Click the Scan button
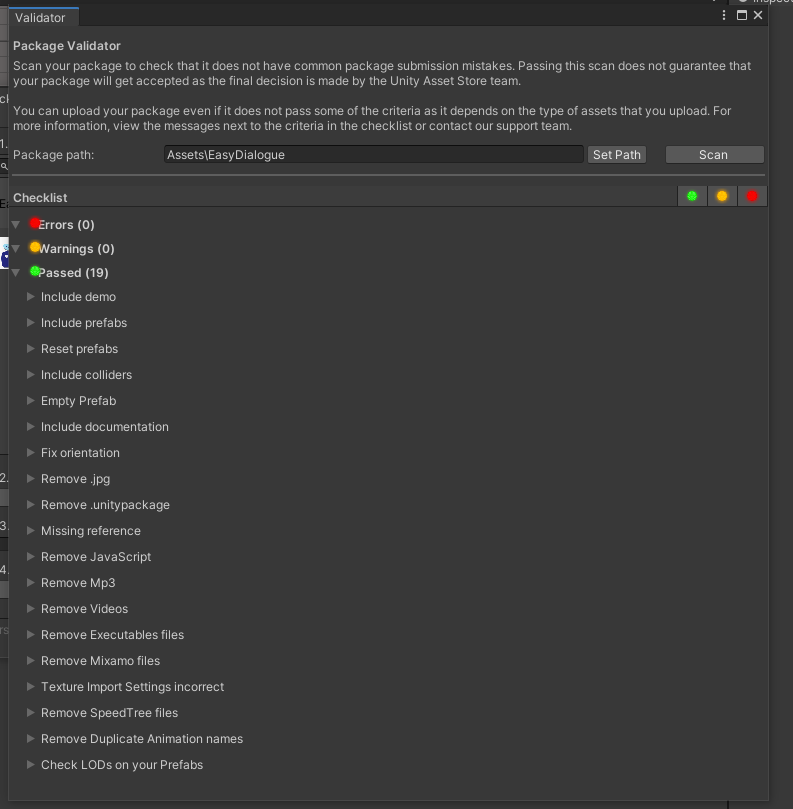Image resolution: width=793 pixels, height=809 pixels. (x=714, y=155)
